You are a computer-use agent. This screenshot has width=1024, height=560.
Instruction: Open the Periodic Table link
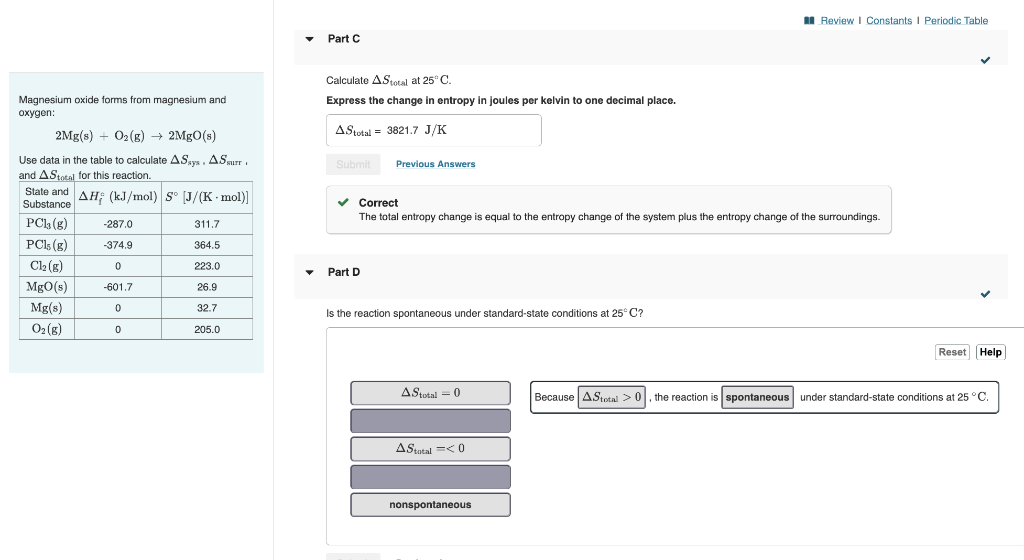click(x=955, y=21)
